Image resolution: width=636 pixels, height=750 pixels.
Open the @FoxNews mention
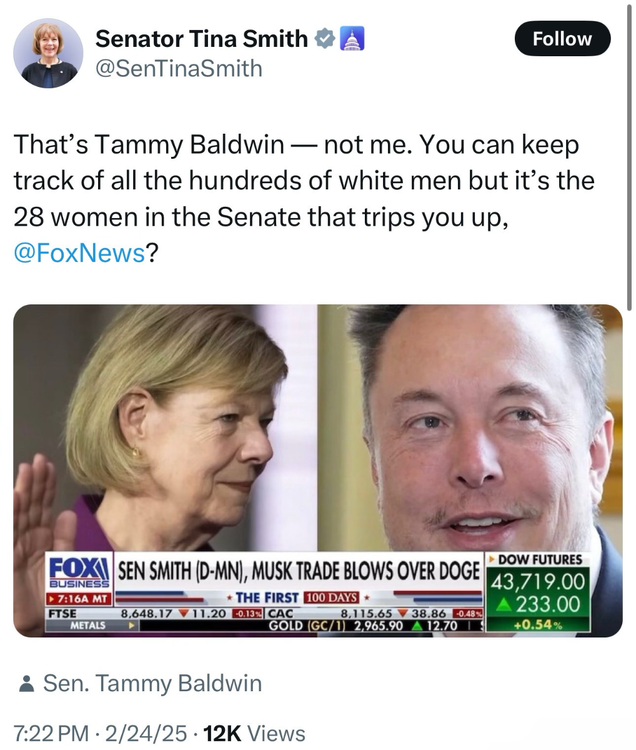pyautogui.click(x=79, y=253)
